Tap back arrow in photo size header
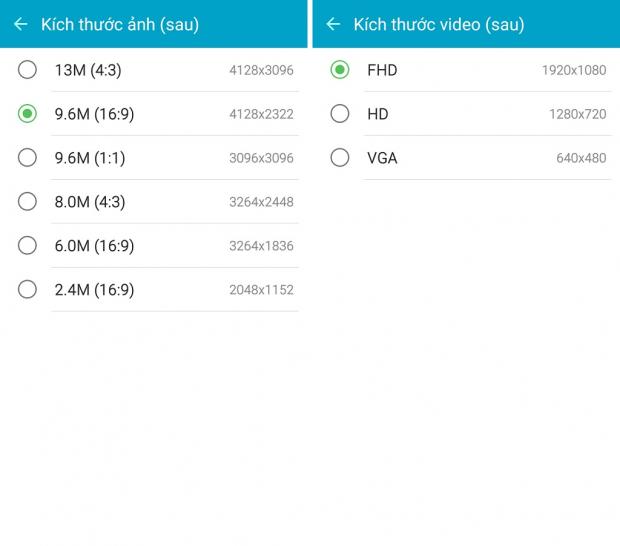Image resolution: width=620 pixels, height=546 pixels. (21, 24)
